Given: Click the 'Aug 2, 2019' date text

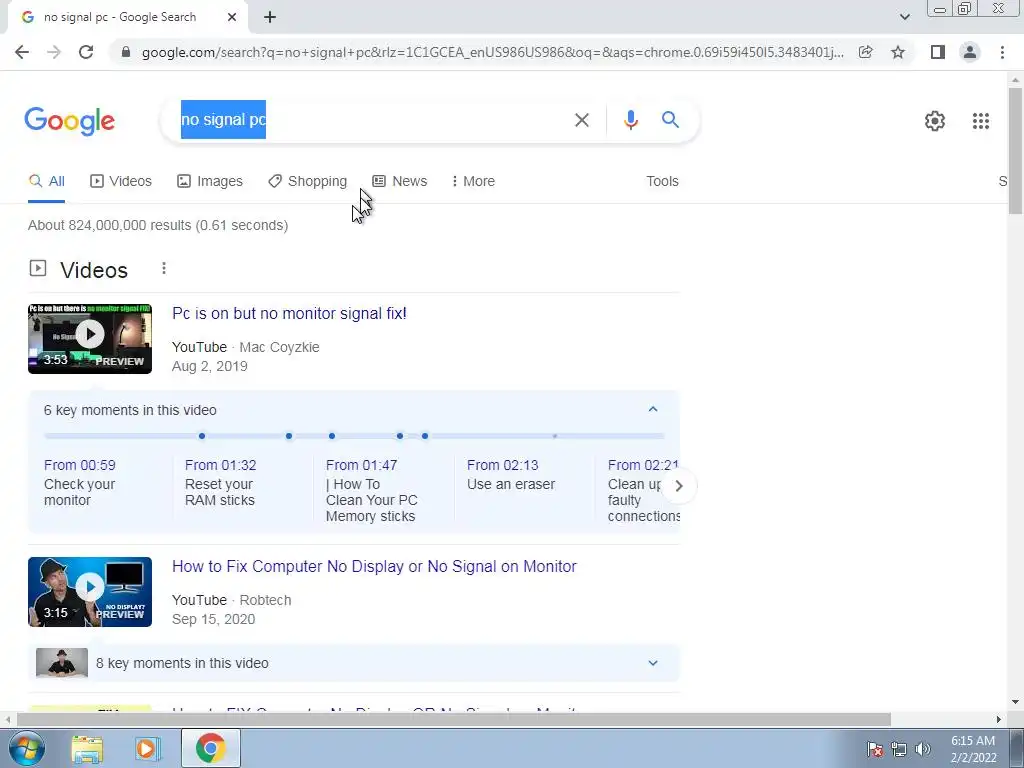Looking at the screenshot, I should [x=210, y=366].
